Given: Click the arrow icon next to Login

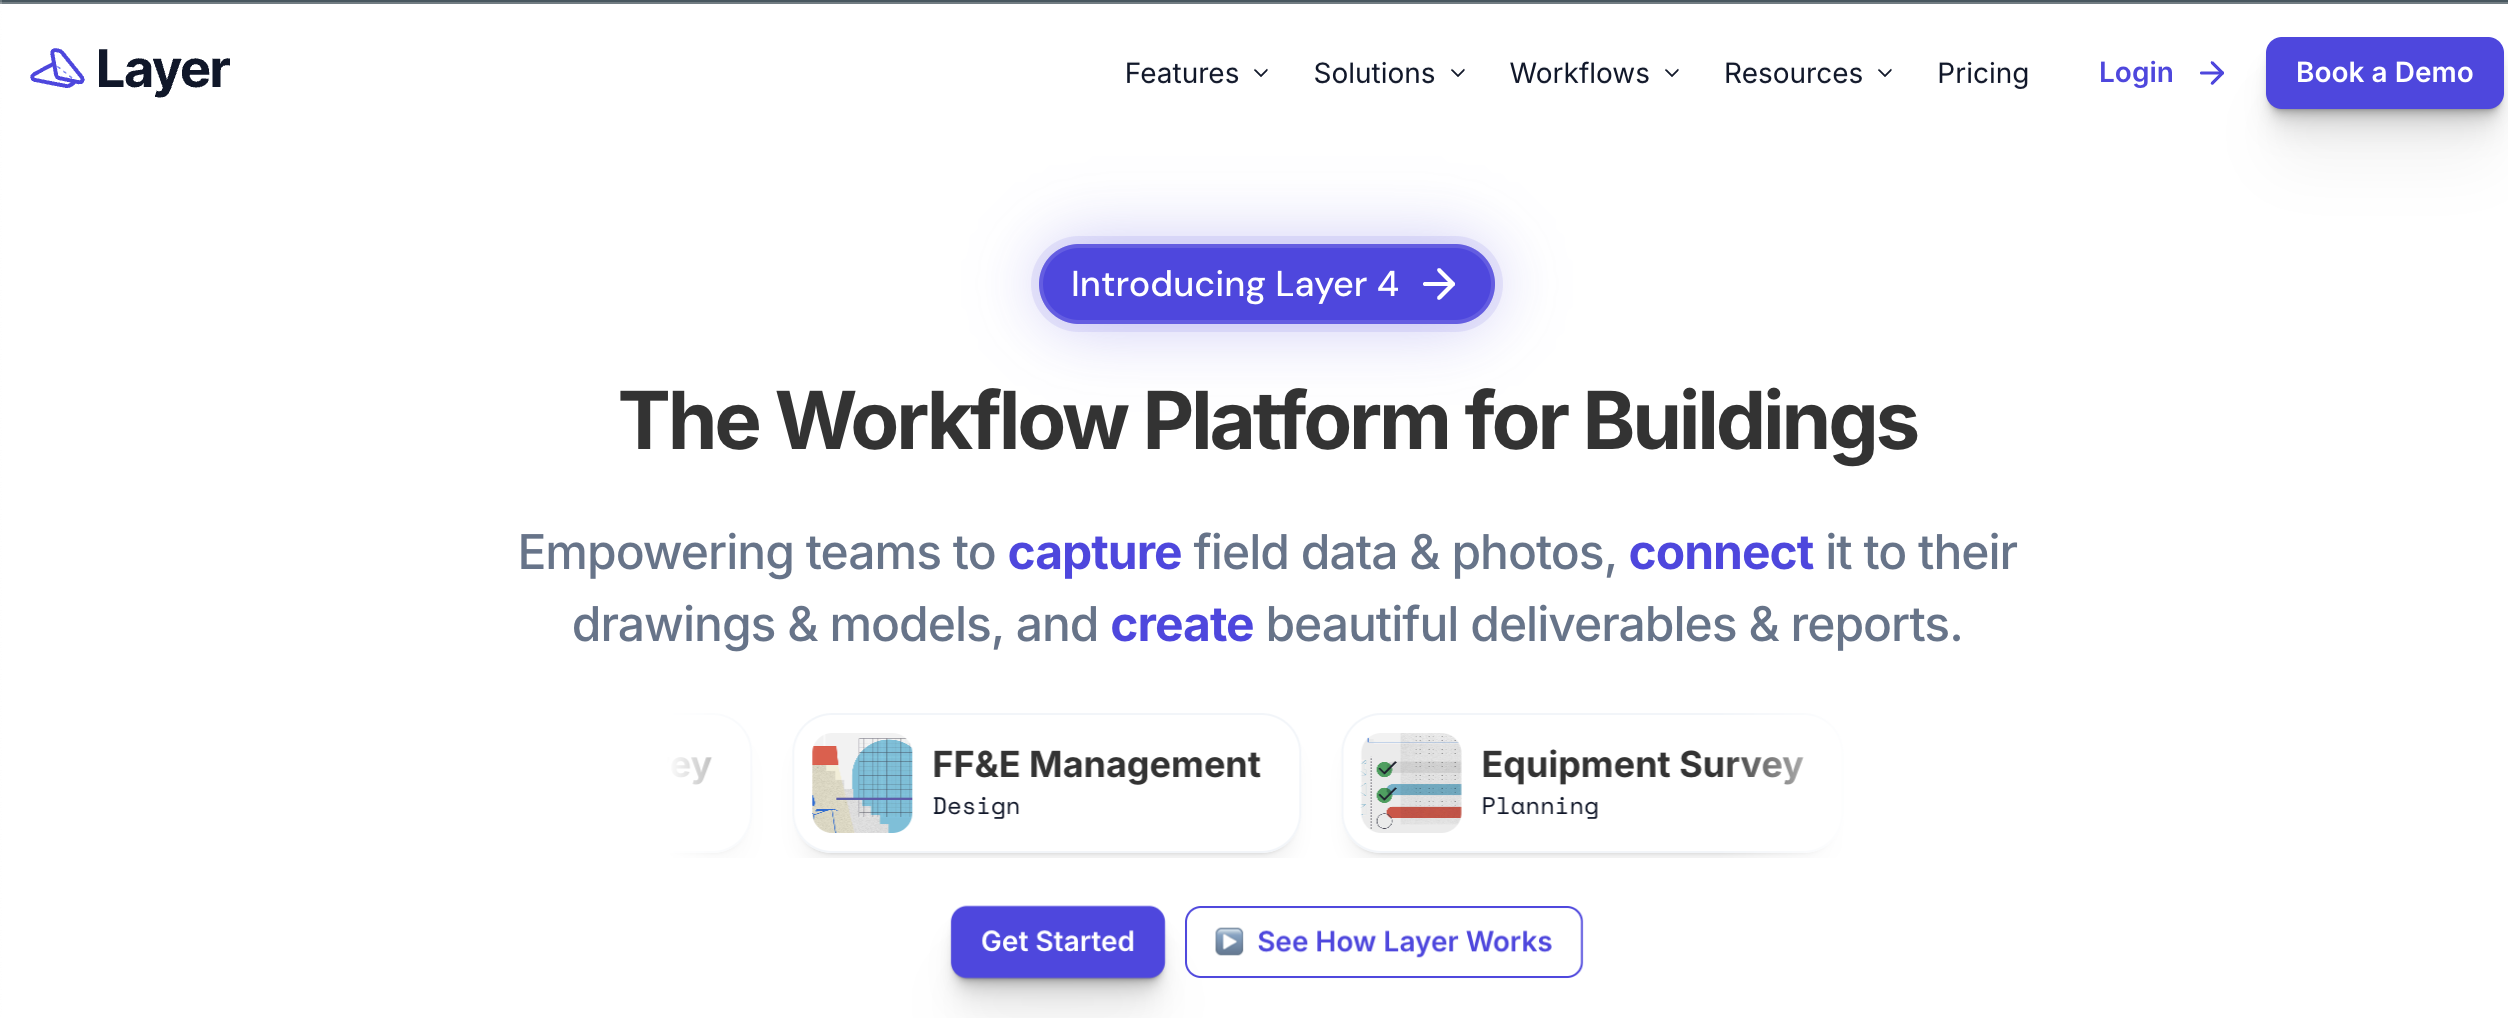Looking at the screenshot, I should coord(2212,73).
